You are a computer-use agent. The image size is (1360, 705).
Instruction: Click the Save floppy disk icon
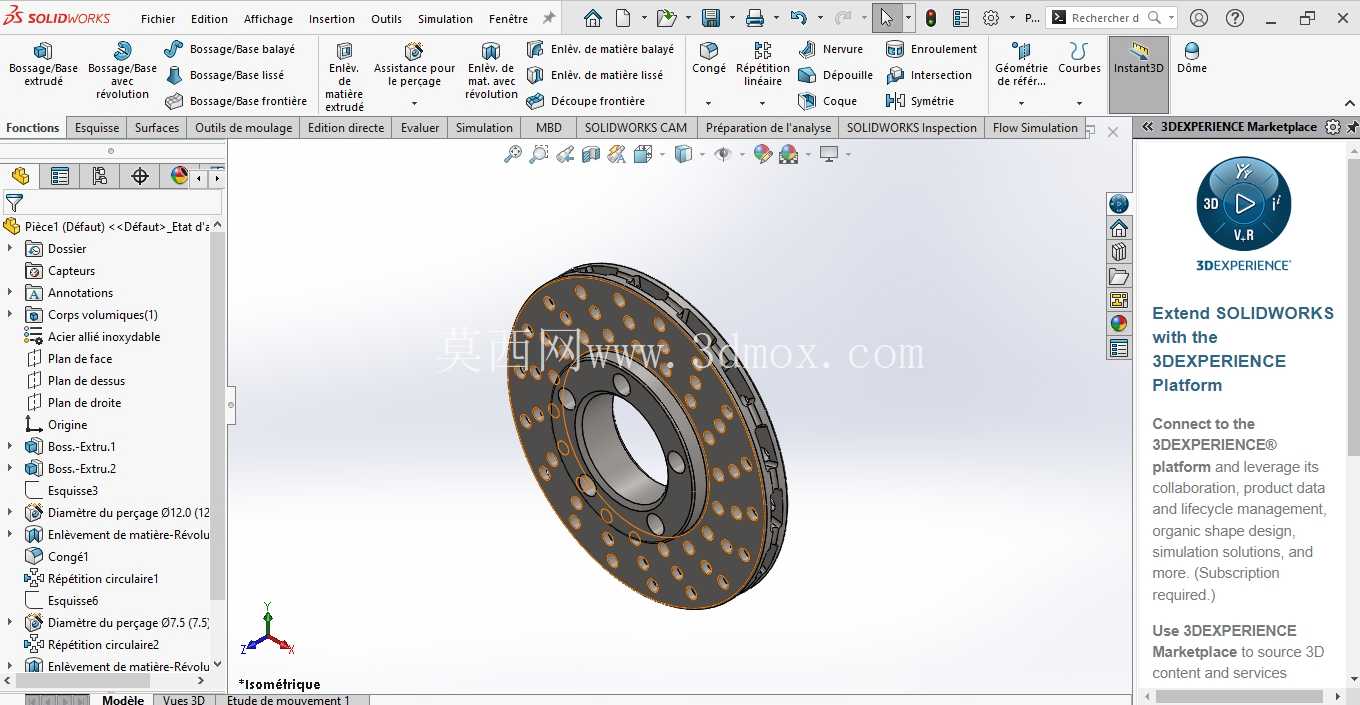pyautogui.click(x=711, y=18)
